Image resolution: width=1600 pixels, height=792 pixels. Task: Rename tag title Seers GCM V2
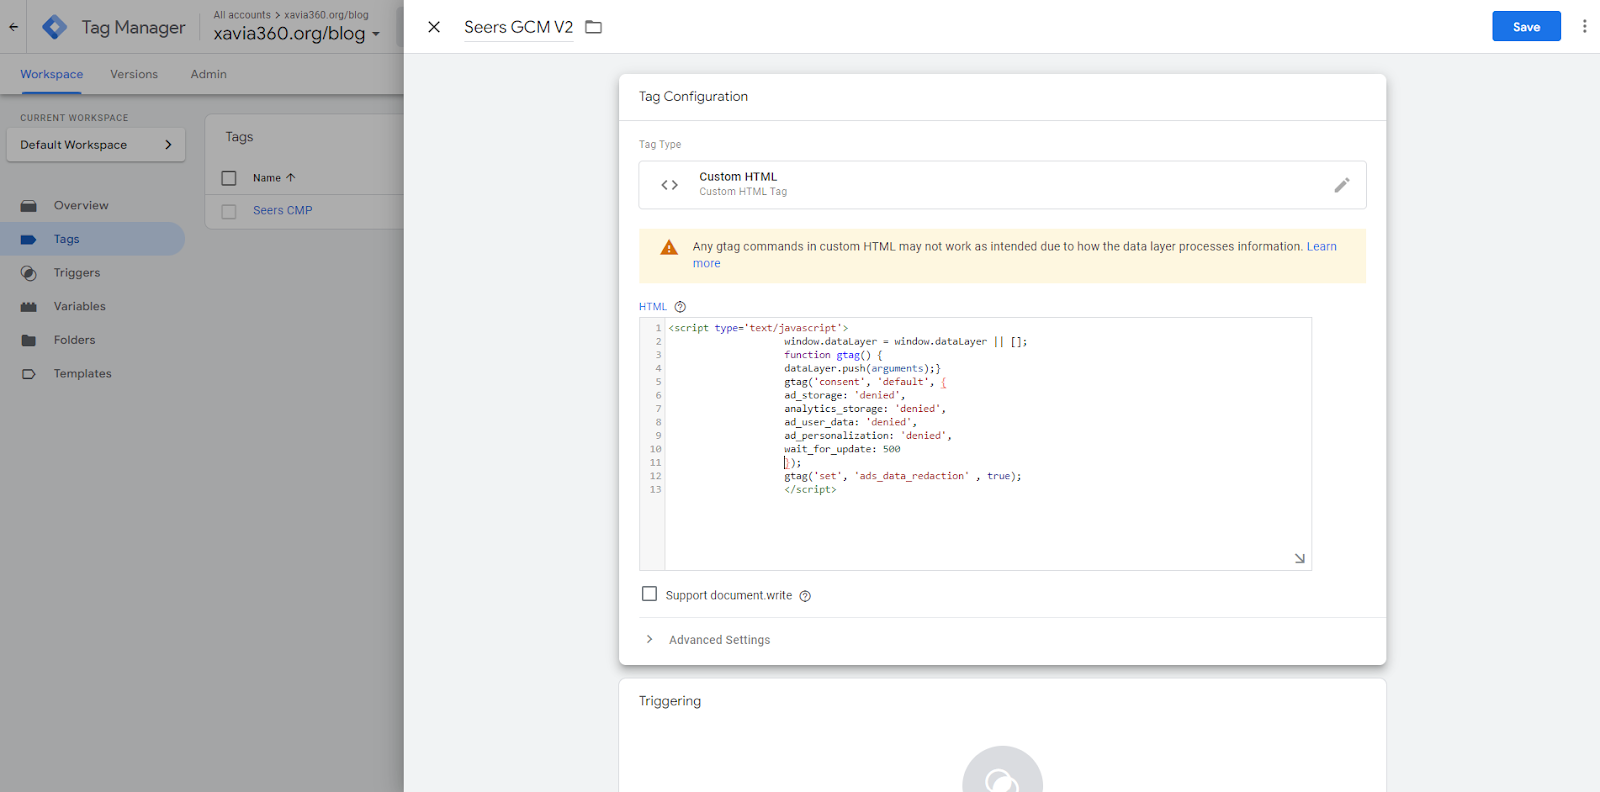[x=518, y=27]
